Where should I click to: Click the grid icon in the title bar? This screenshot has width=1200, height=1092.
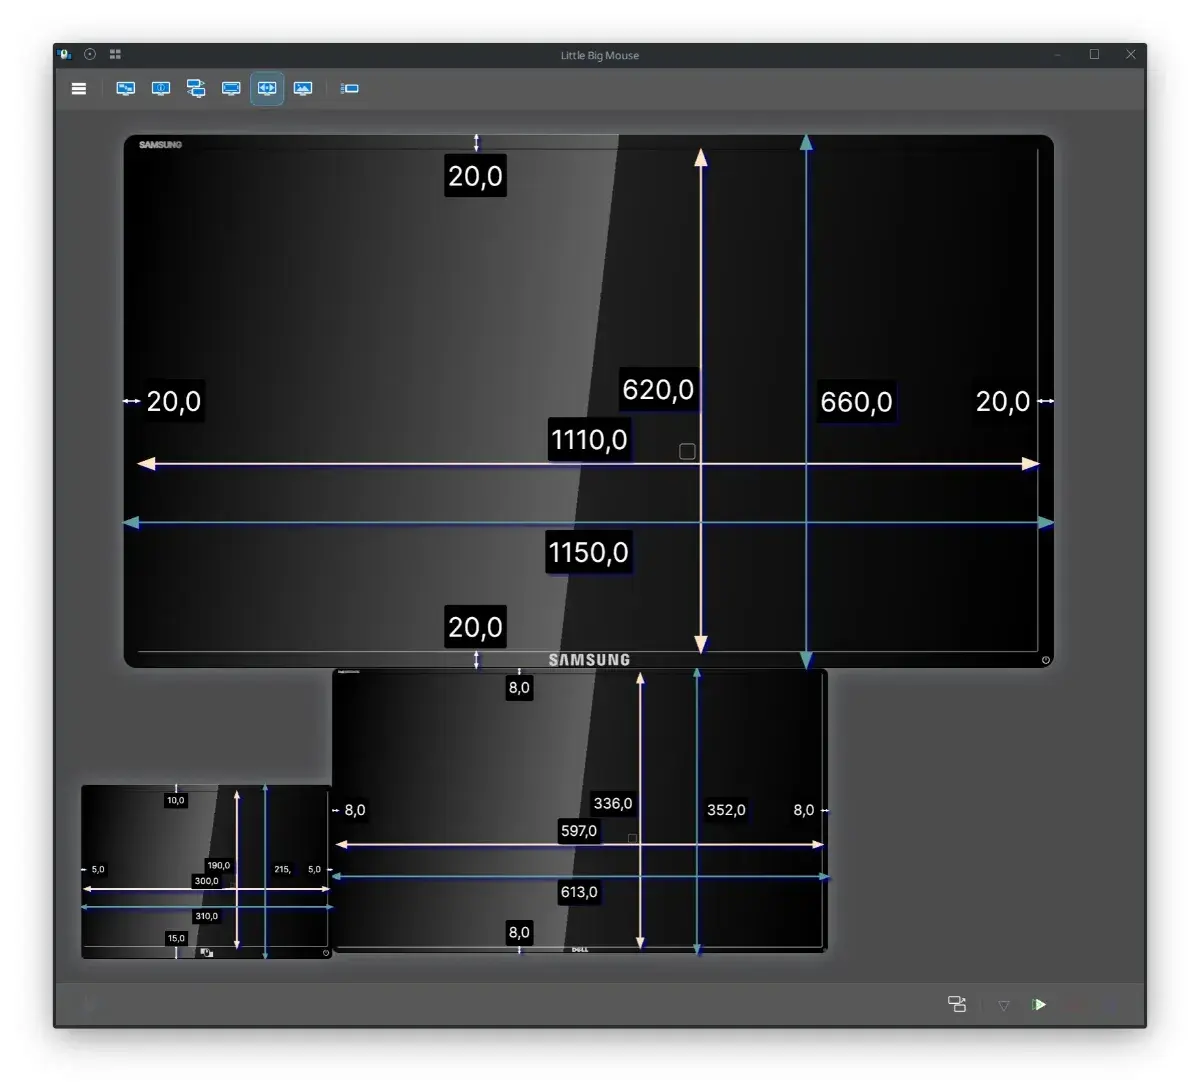click(115, 55)
